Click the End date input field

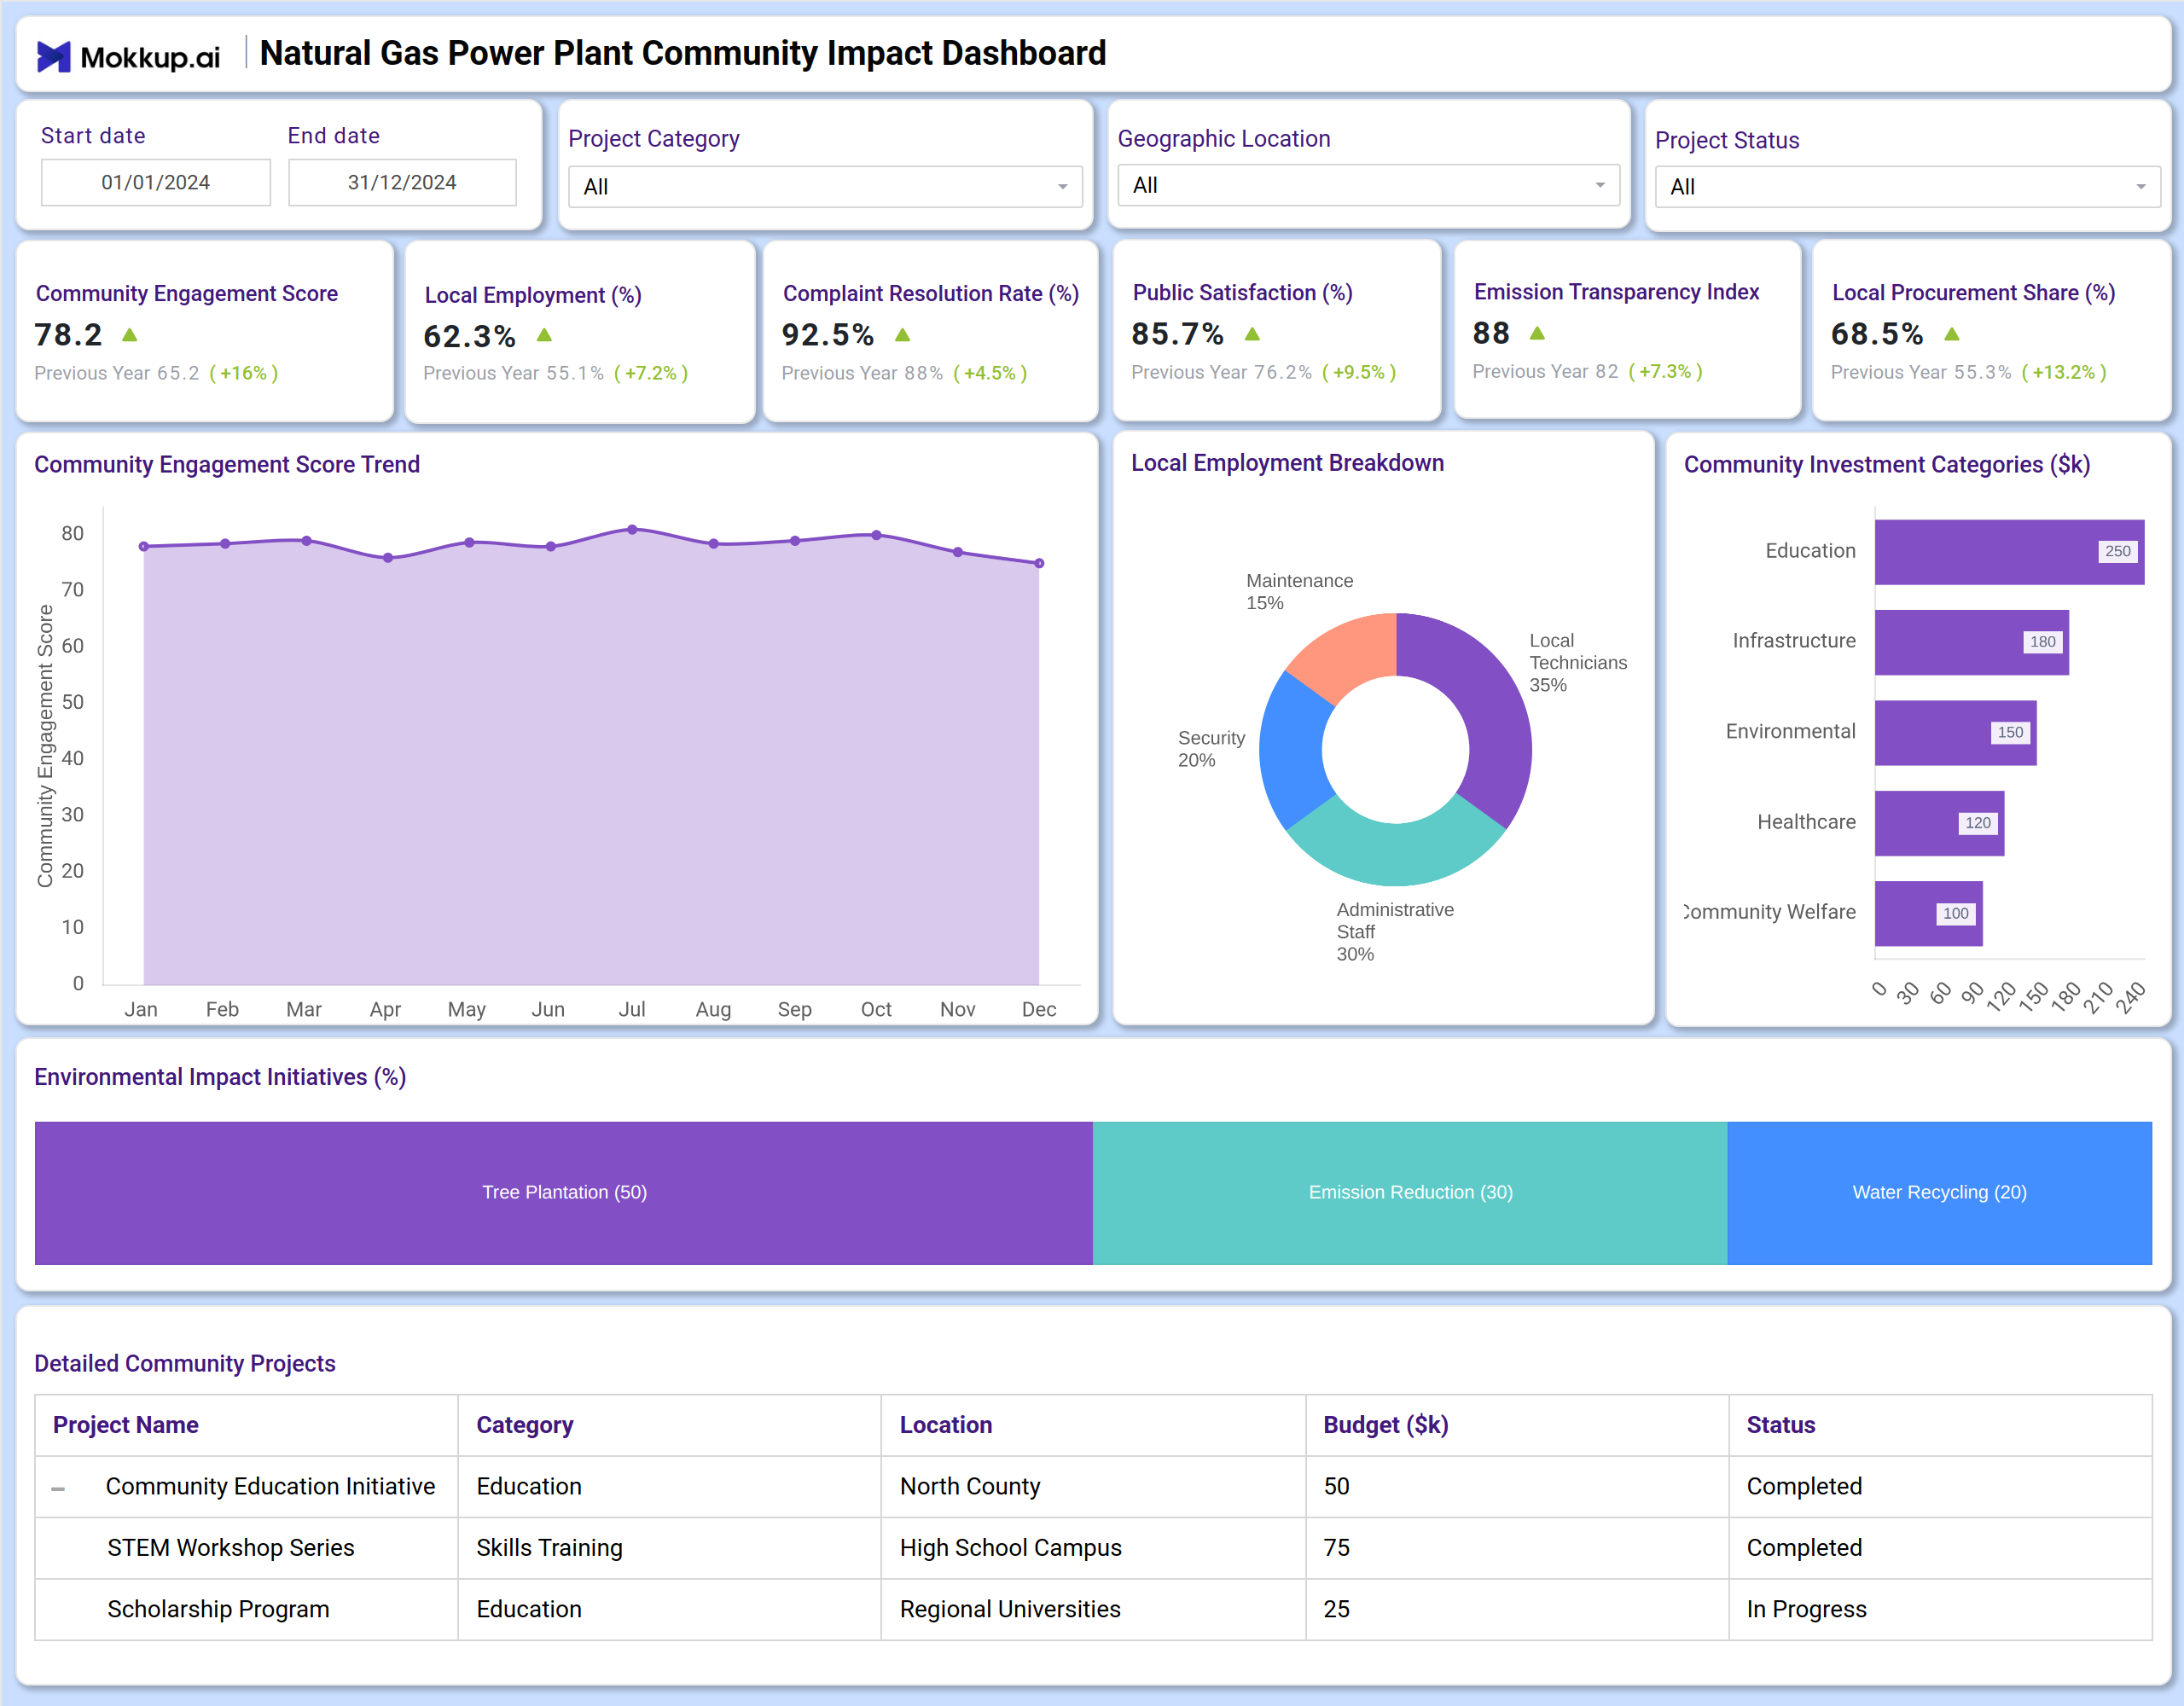click(x=402, y=182)
